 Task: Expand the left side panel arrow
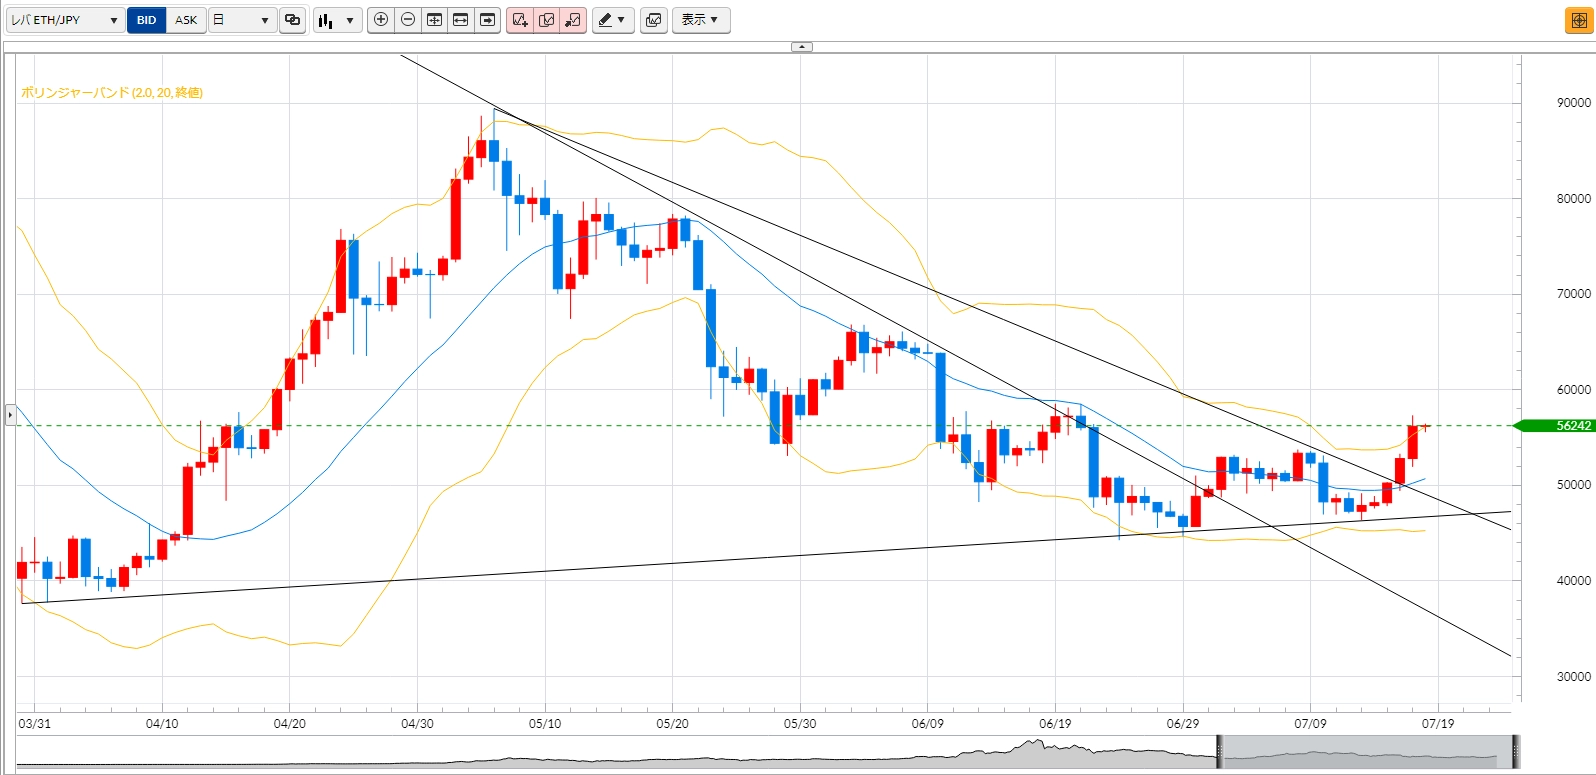(x=10, y=414)
